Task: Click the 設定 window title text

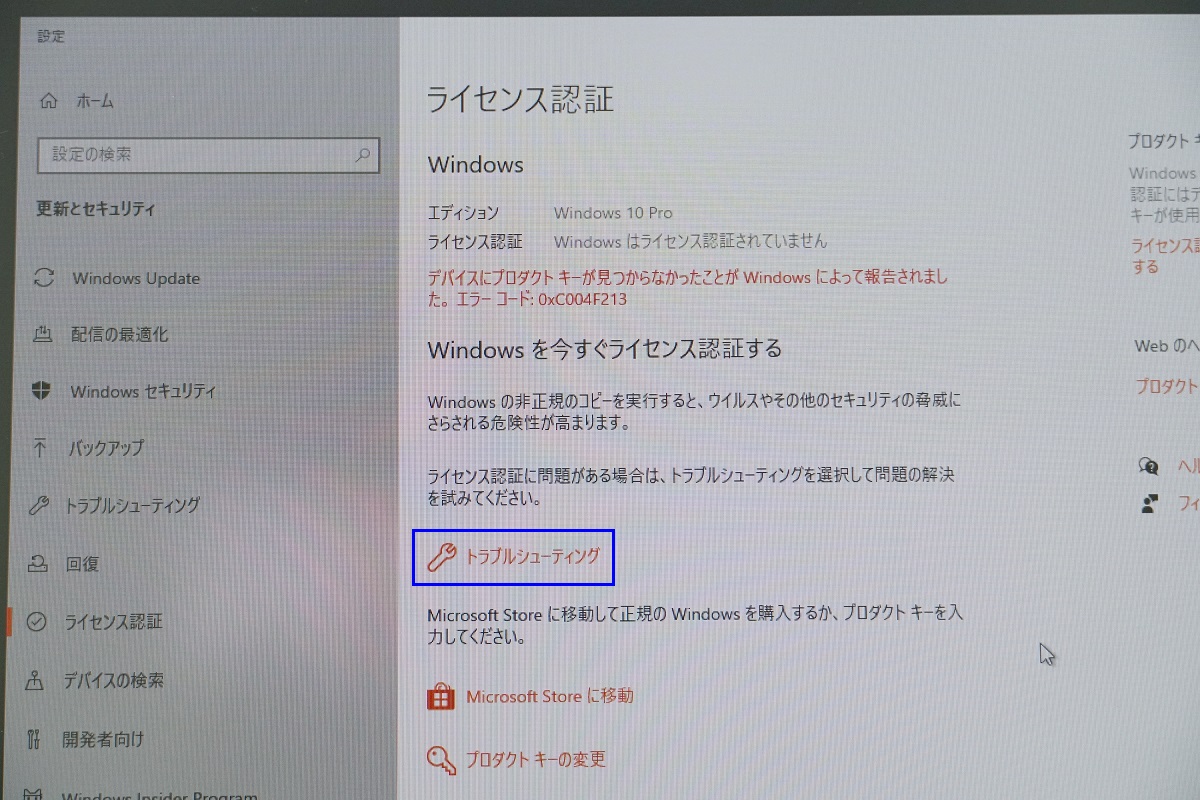Action: pos(51,36)
